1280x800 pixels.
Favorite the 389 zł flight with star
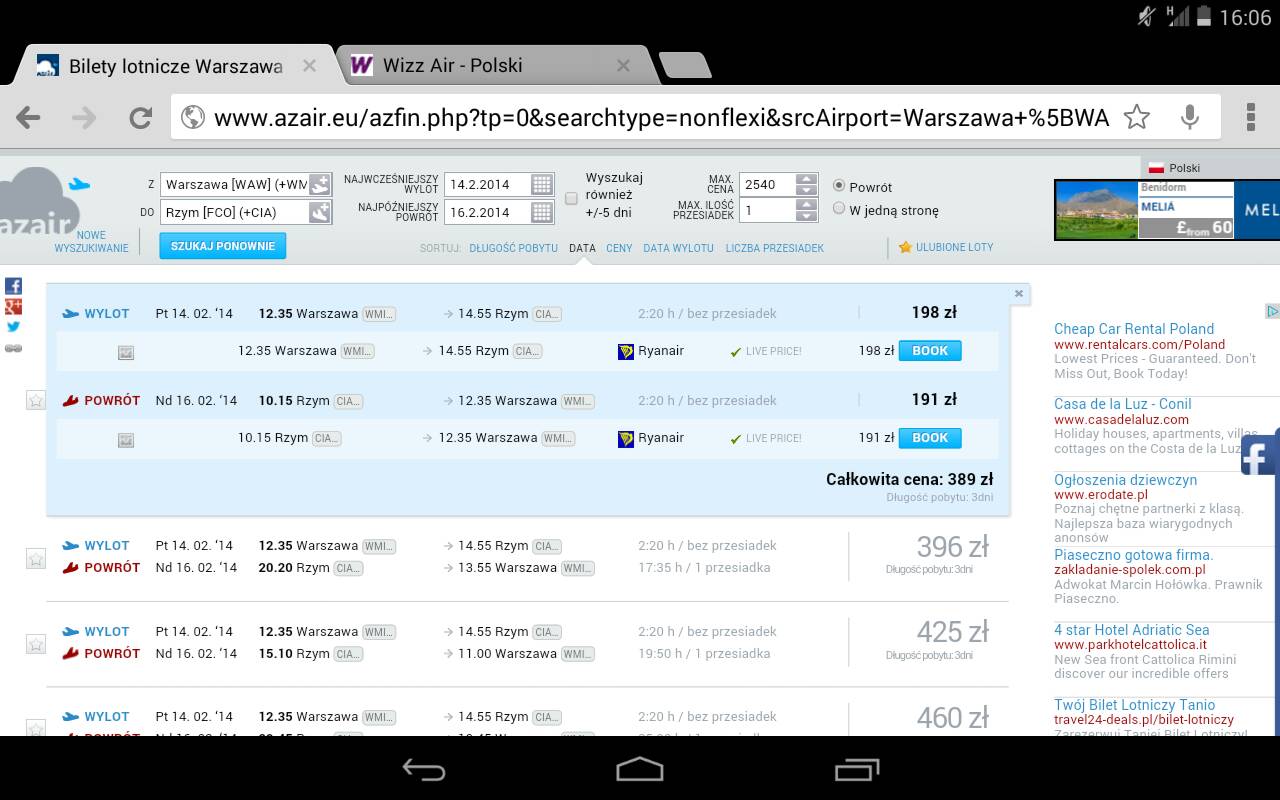point(36,400)
